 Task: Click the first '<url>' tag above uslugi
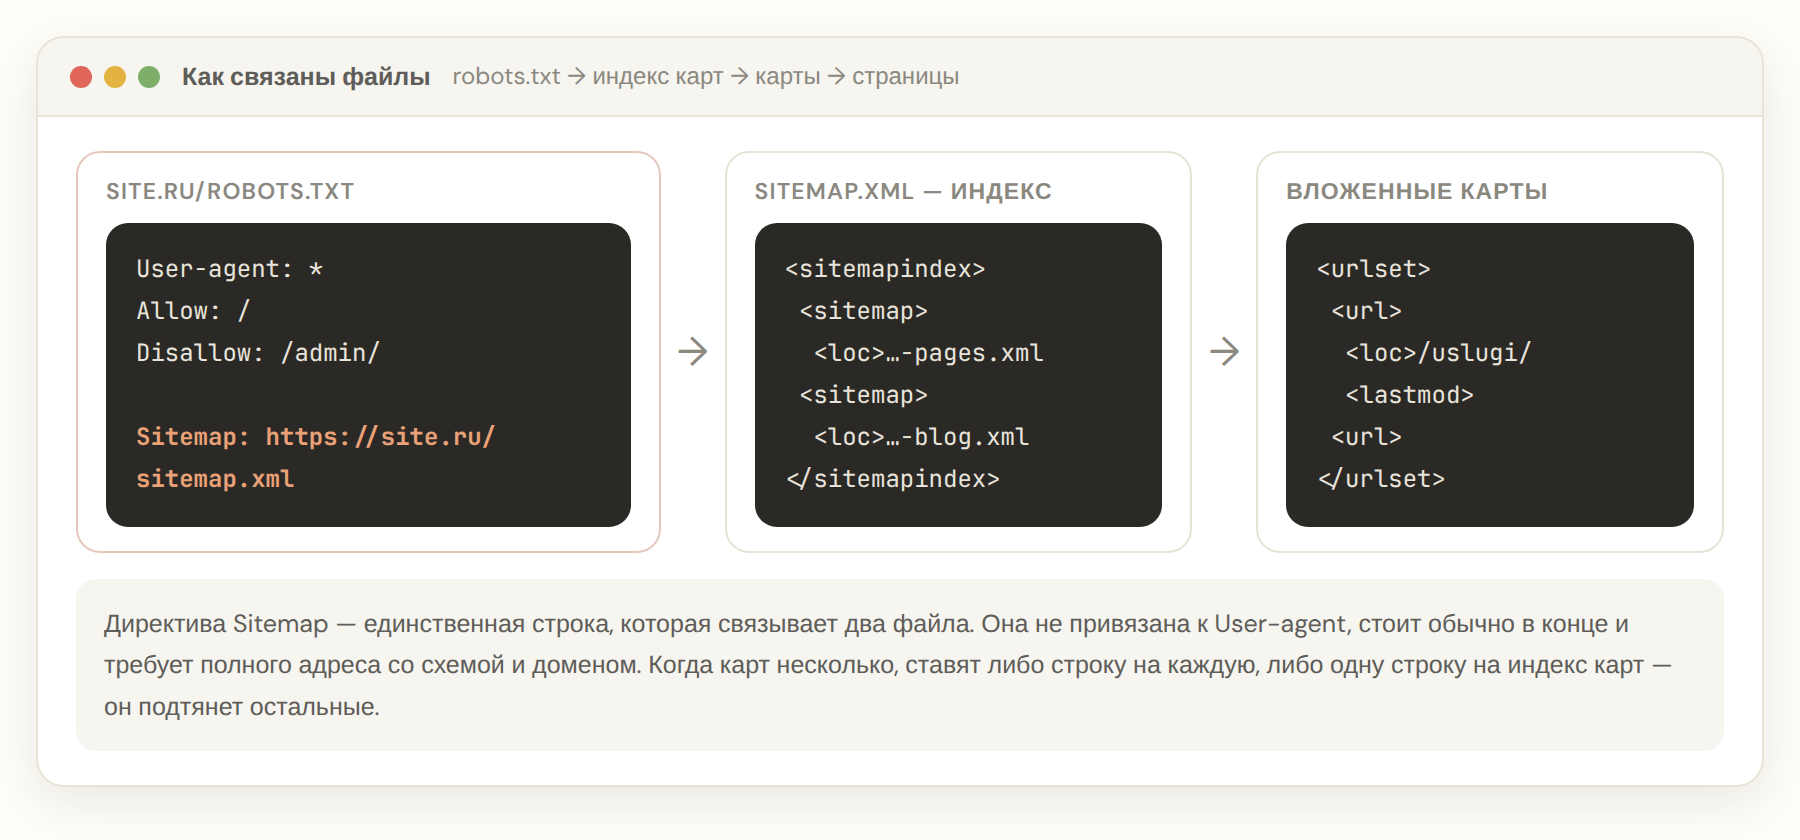point(1367,311)
